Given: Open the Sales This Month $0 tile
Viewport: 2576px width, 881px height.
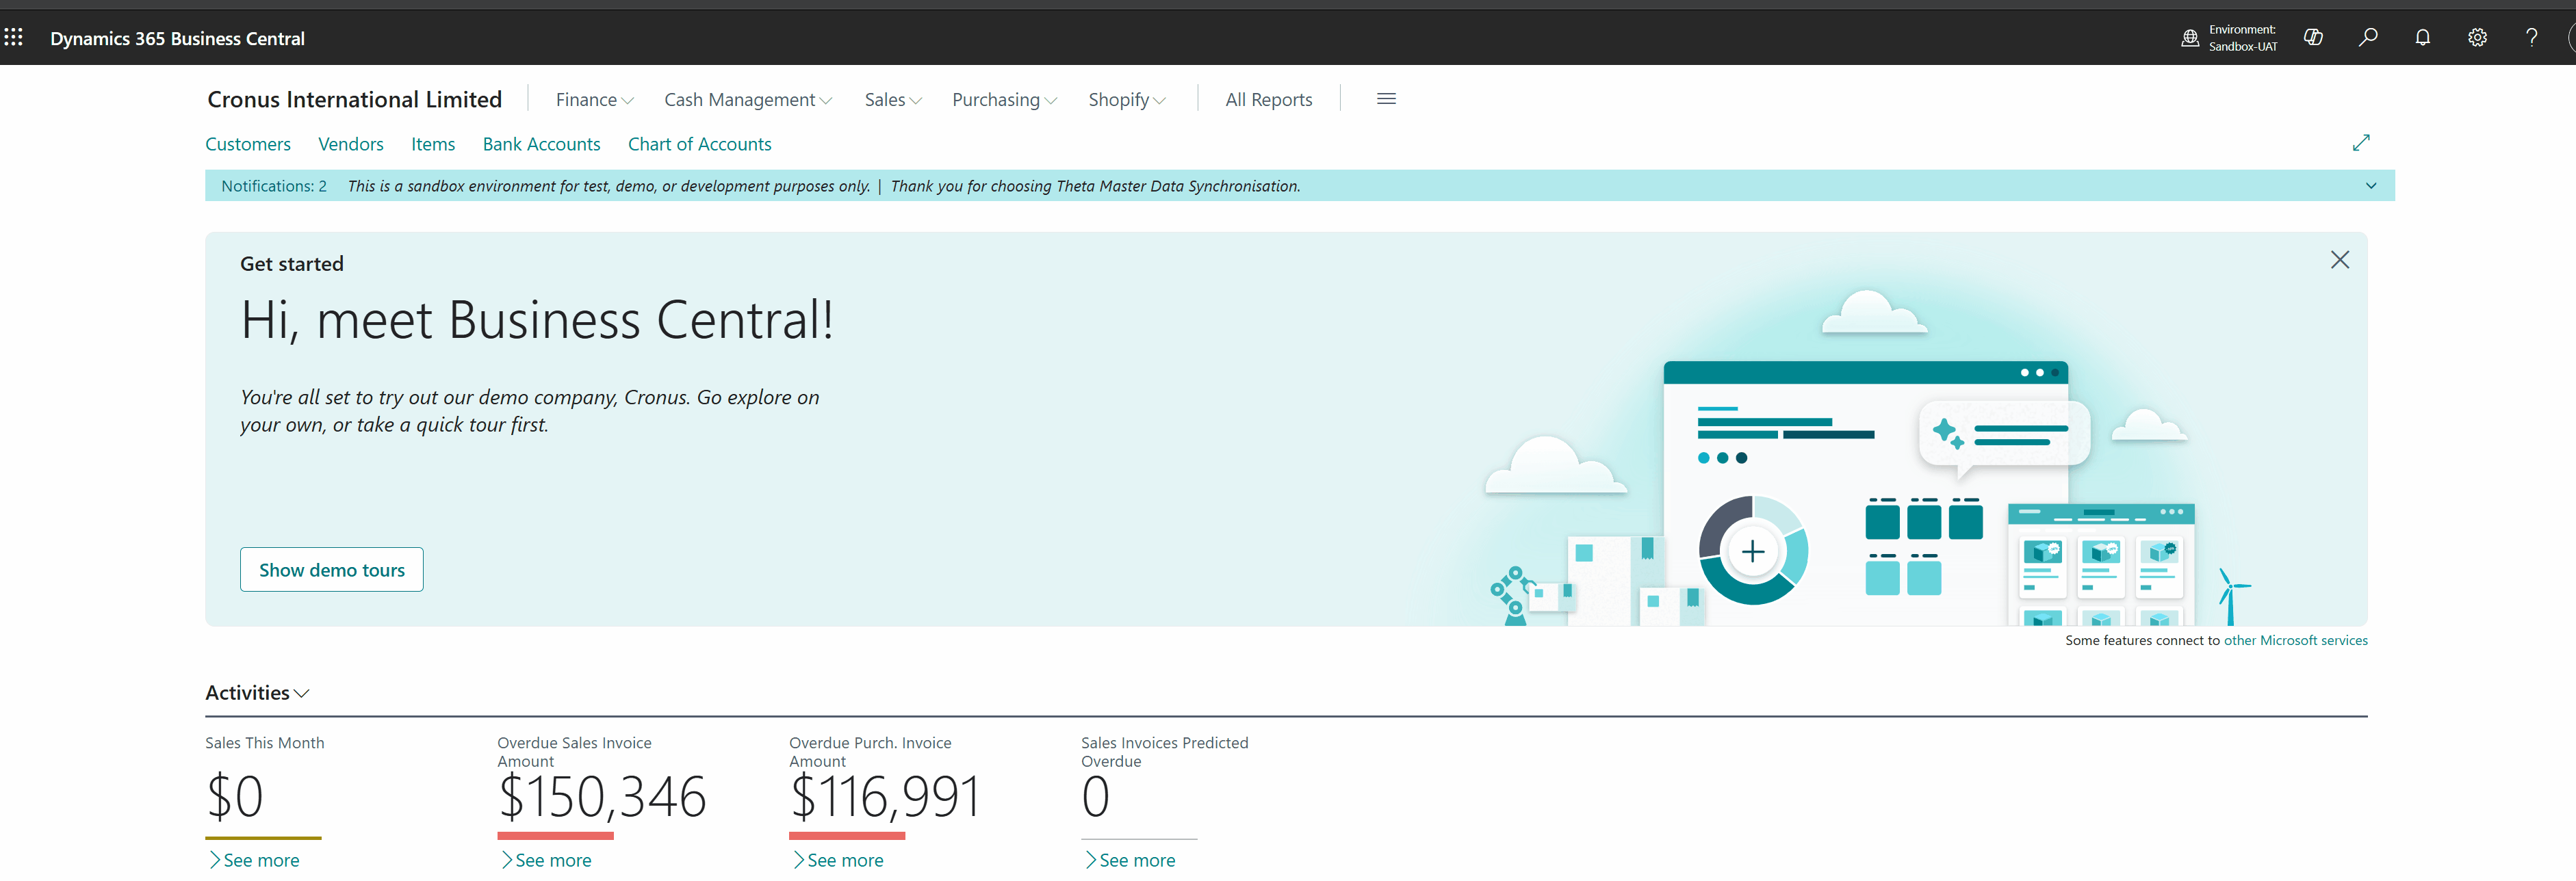Looking at the screenshot, I should pos(235,796).
